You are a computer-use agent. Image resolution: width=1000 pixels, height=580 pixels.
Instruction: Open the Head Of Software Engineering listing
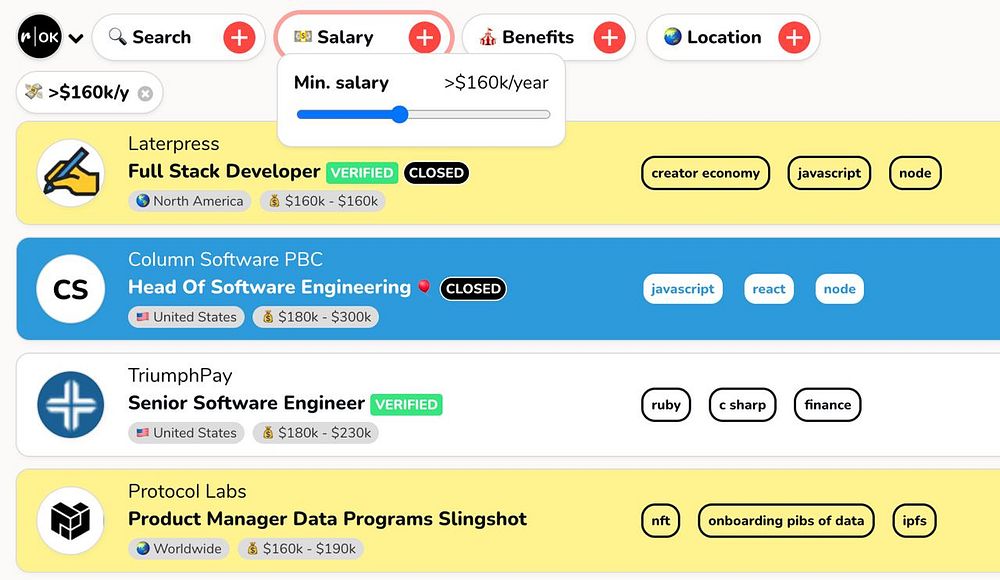pyautogui.click(x=269, y=287)
